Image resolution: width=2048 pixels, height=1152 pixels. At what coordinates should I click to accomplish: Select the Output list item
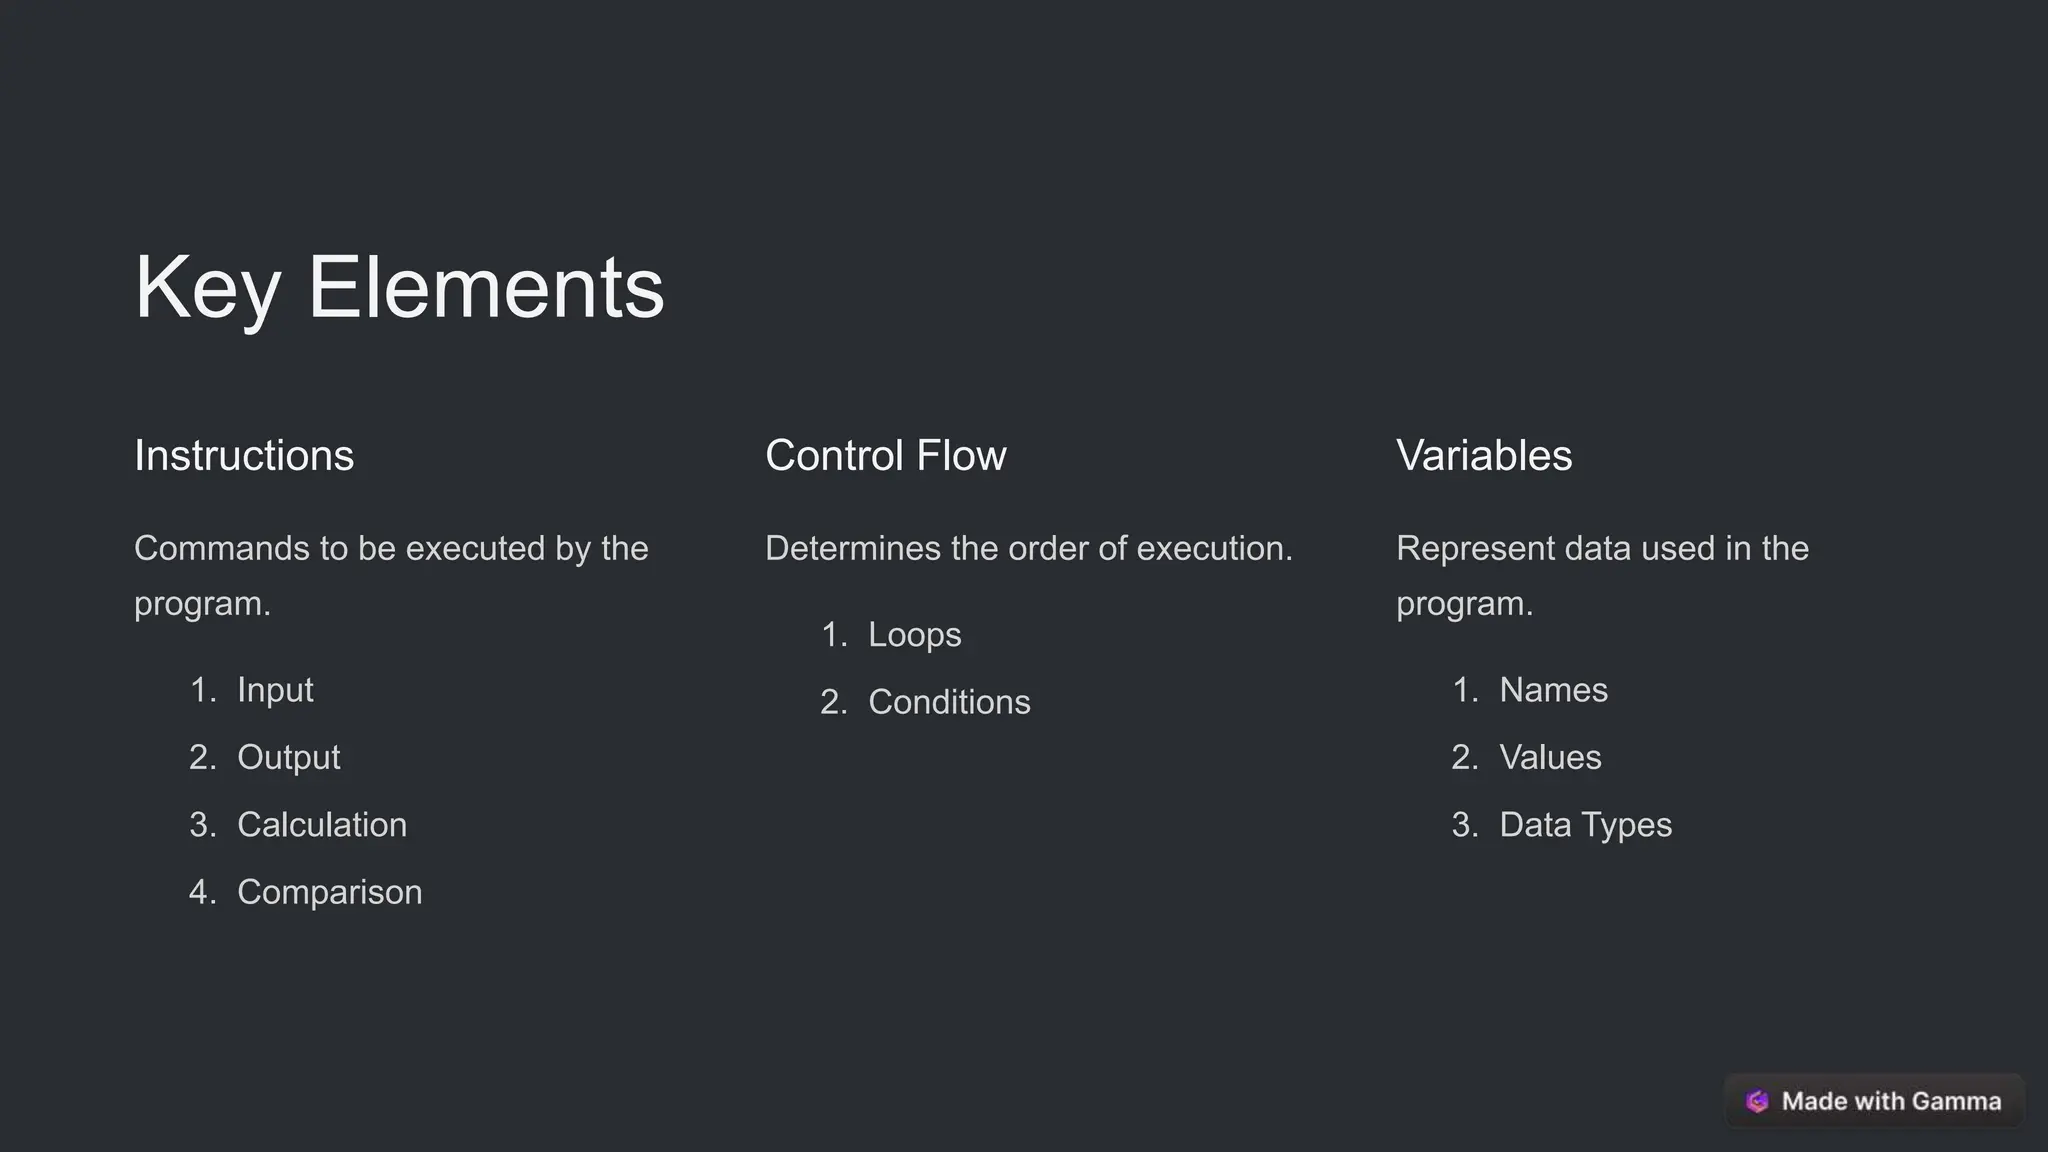tap(288, 757)
